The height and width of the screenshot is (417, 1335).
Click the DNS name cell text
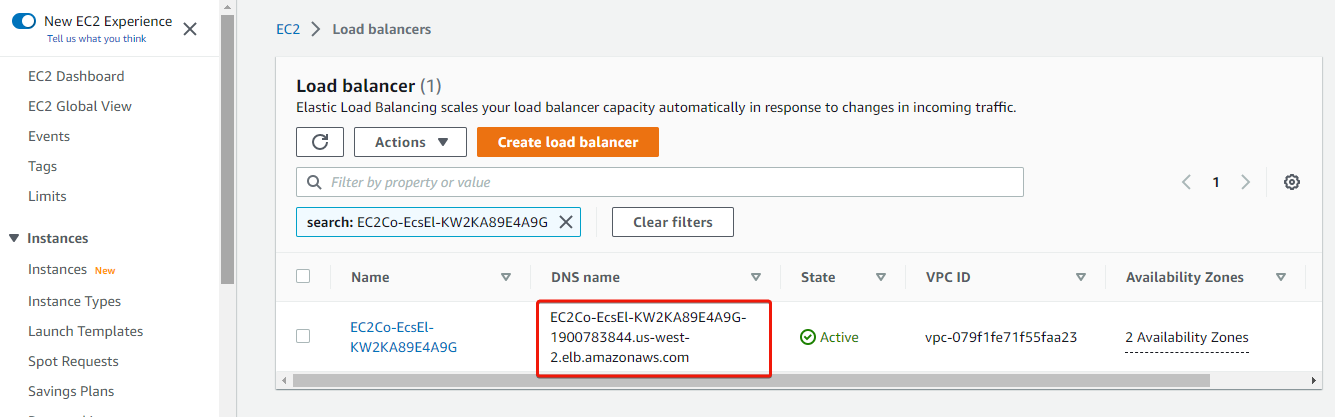[x=648, y=337]
